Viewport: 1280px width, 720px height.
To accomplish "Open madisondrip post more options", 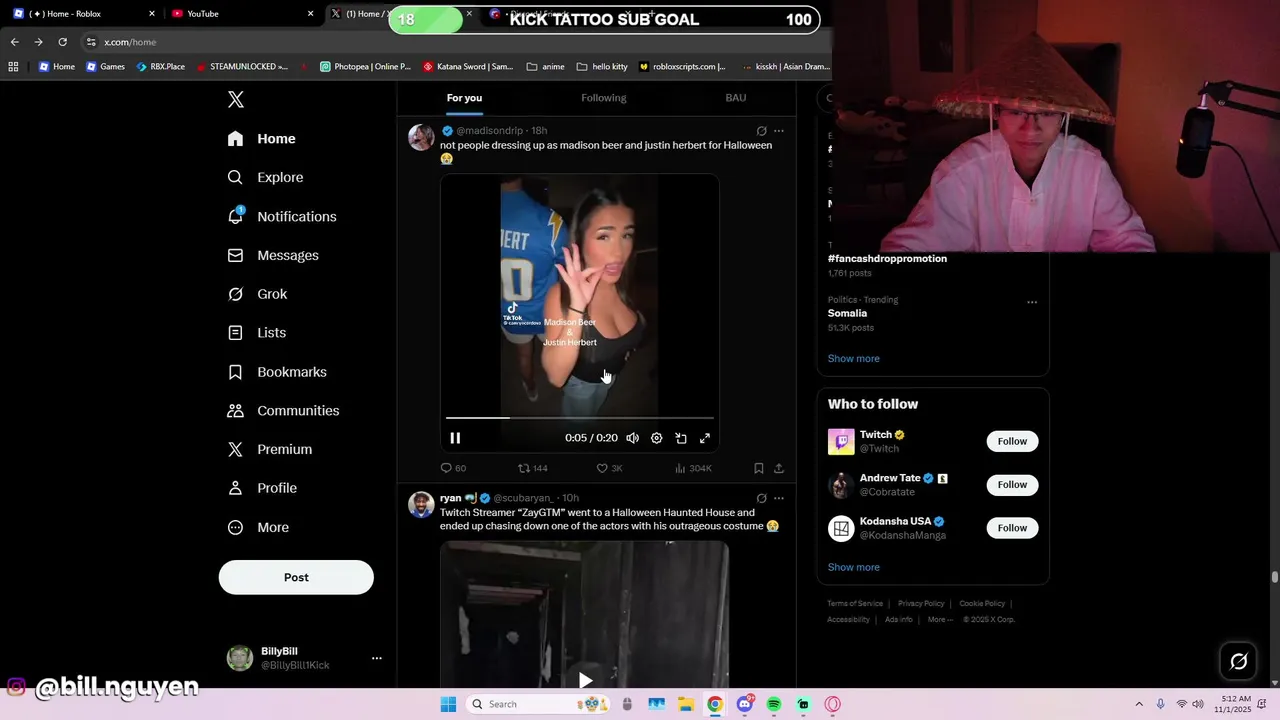I will [x=779, y=131].
